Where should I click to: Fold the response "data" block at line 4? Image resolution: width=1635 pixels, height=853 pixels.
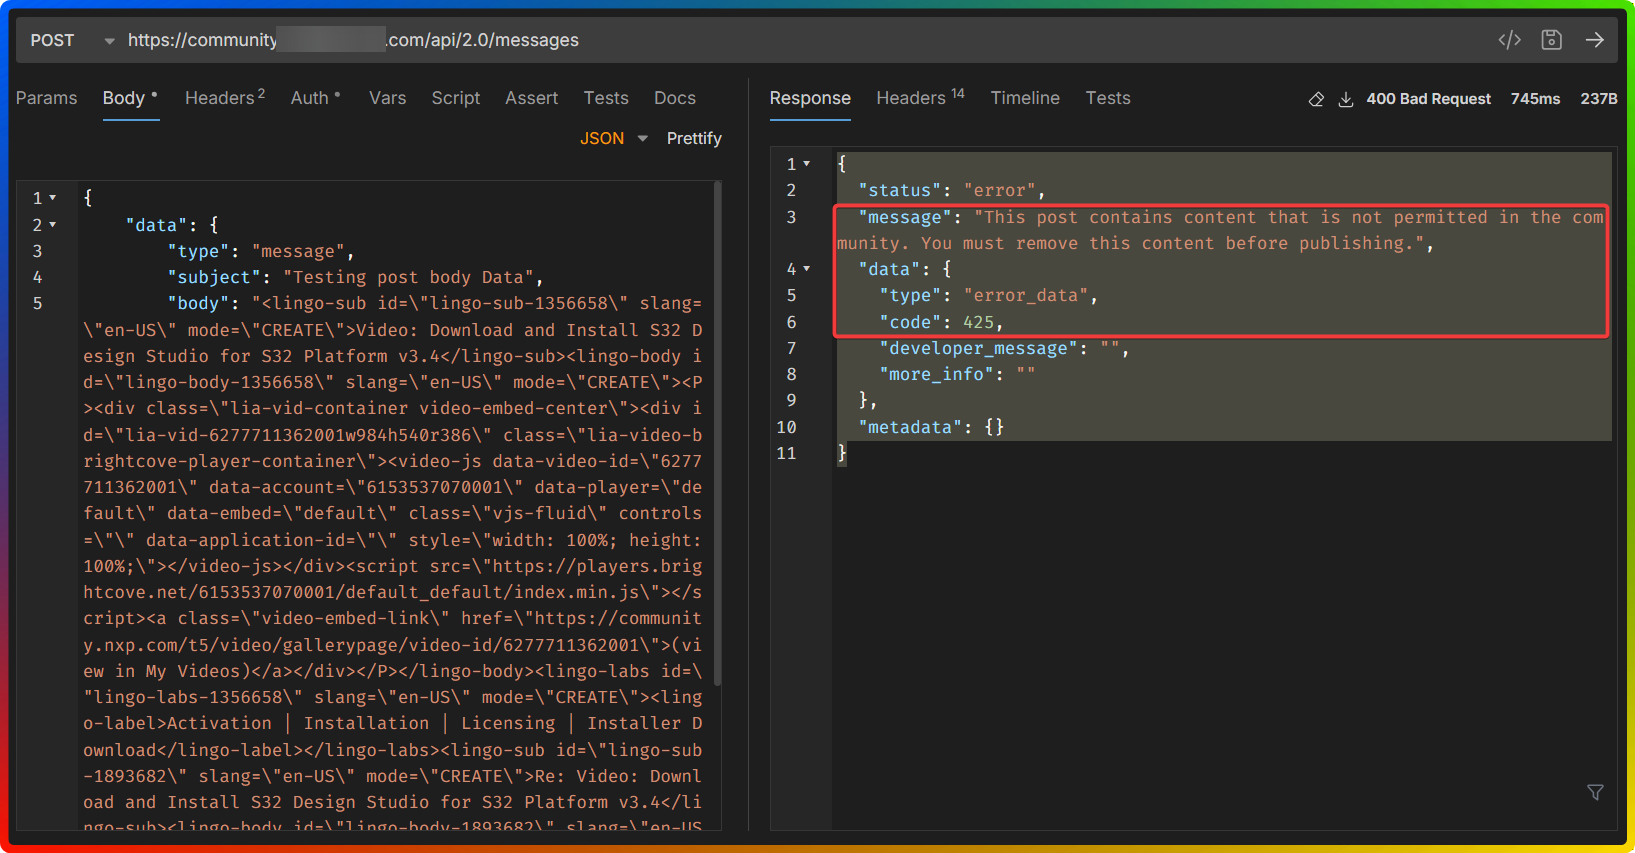click(x=806, y=269)
